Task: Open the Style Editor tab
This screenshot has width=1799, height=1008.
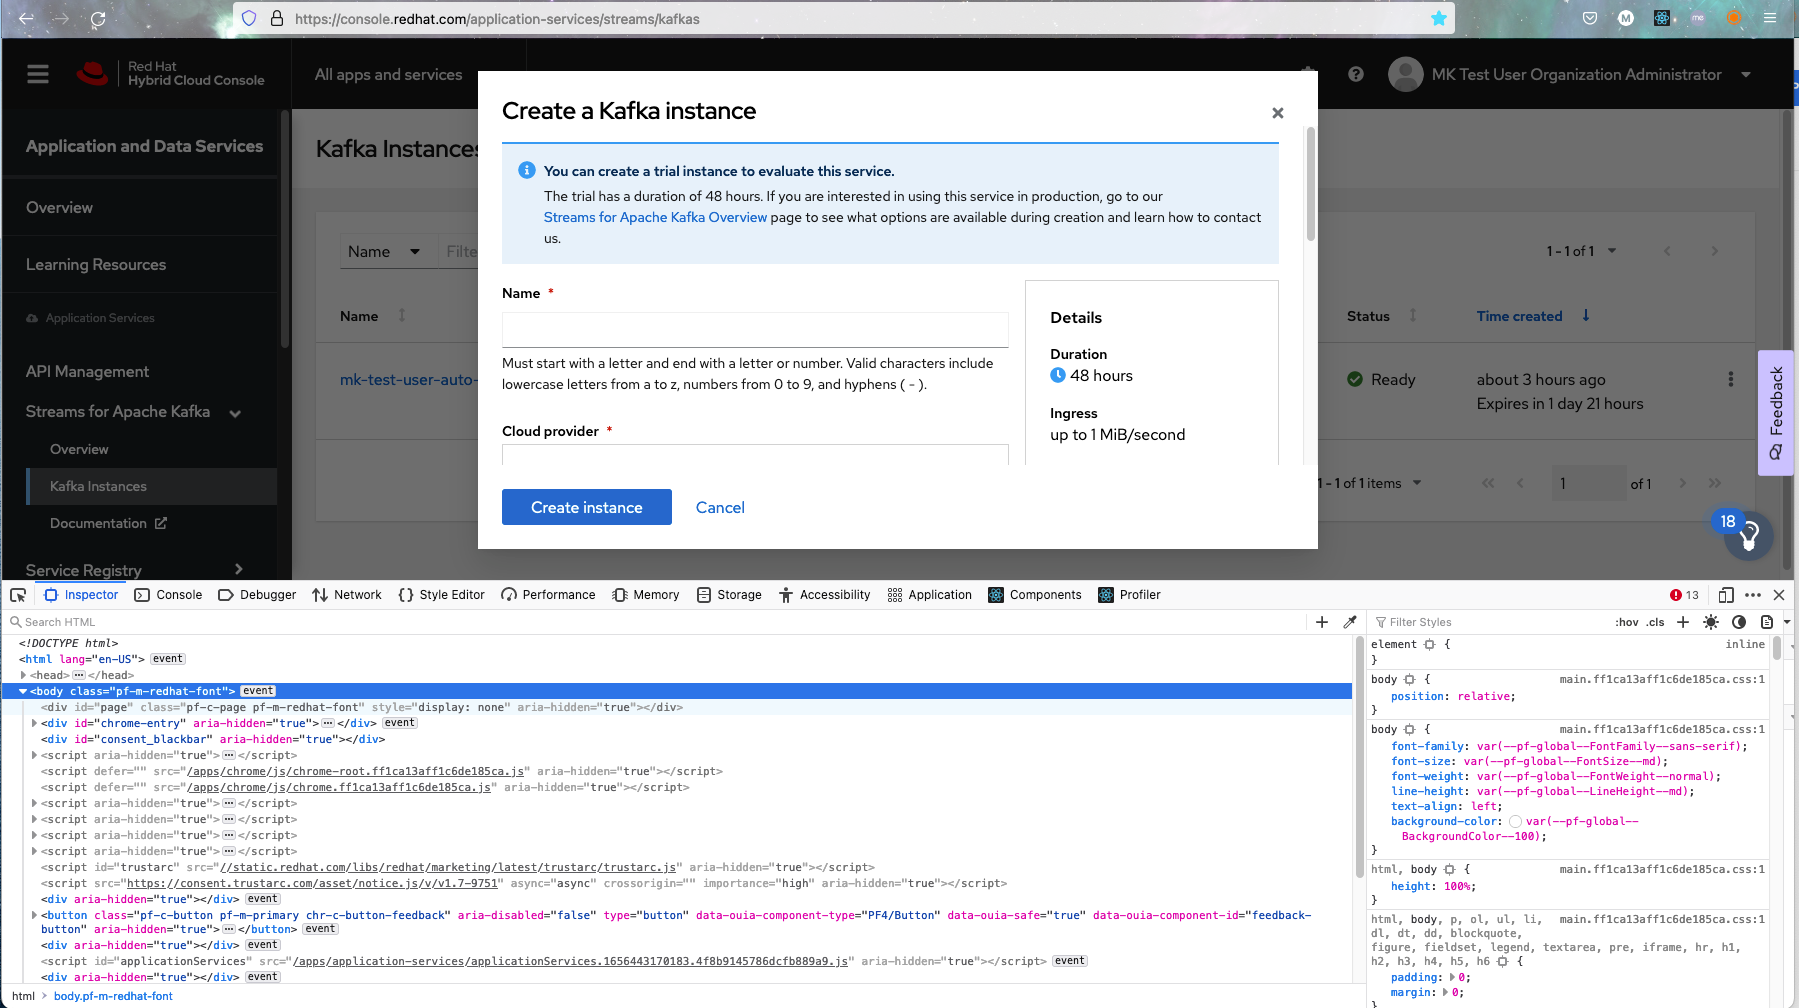Action: (x=442, y=595)
